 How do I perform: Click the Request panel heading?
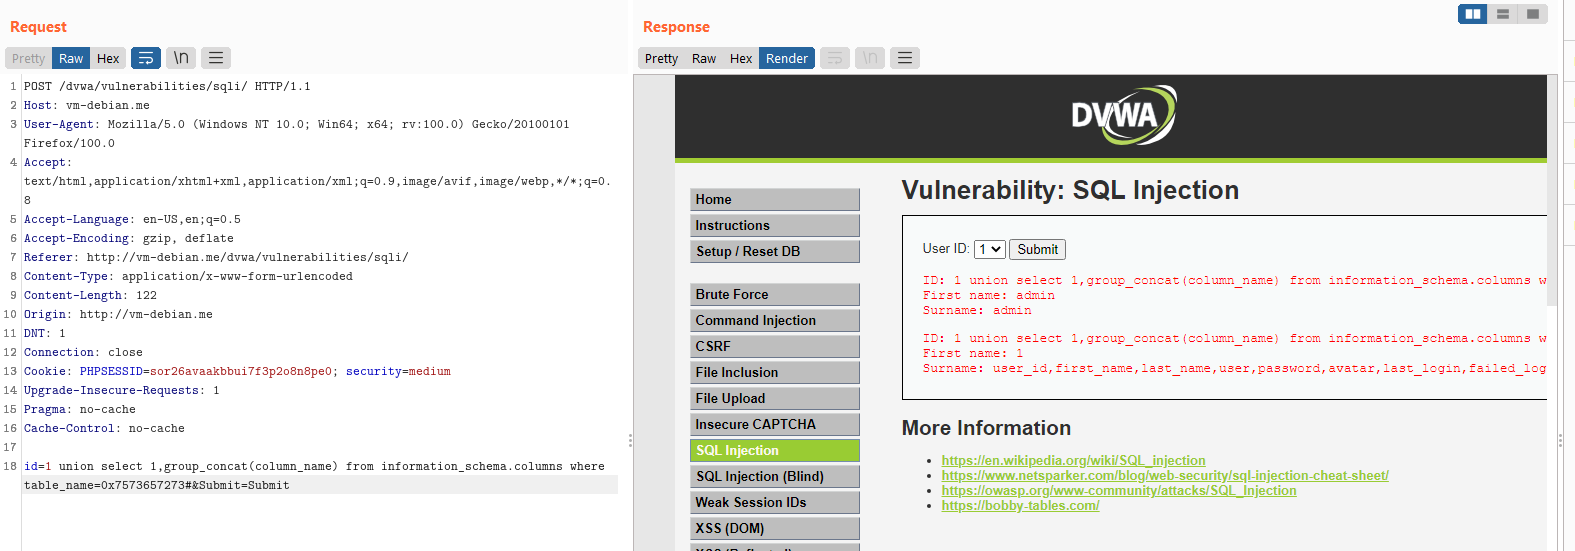[38, 26]
